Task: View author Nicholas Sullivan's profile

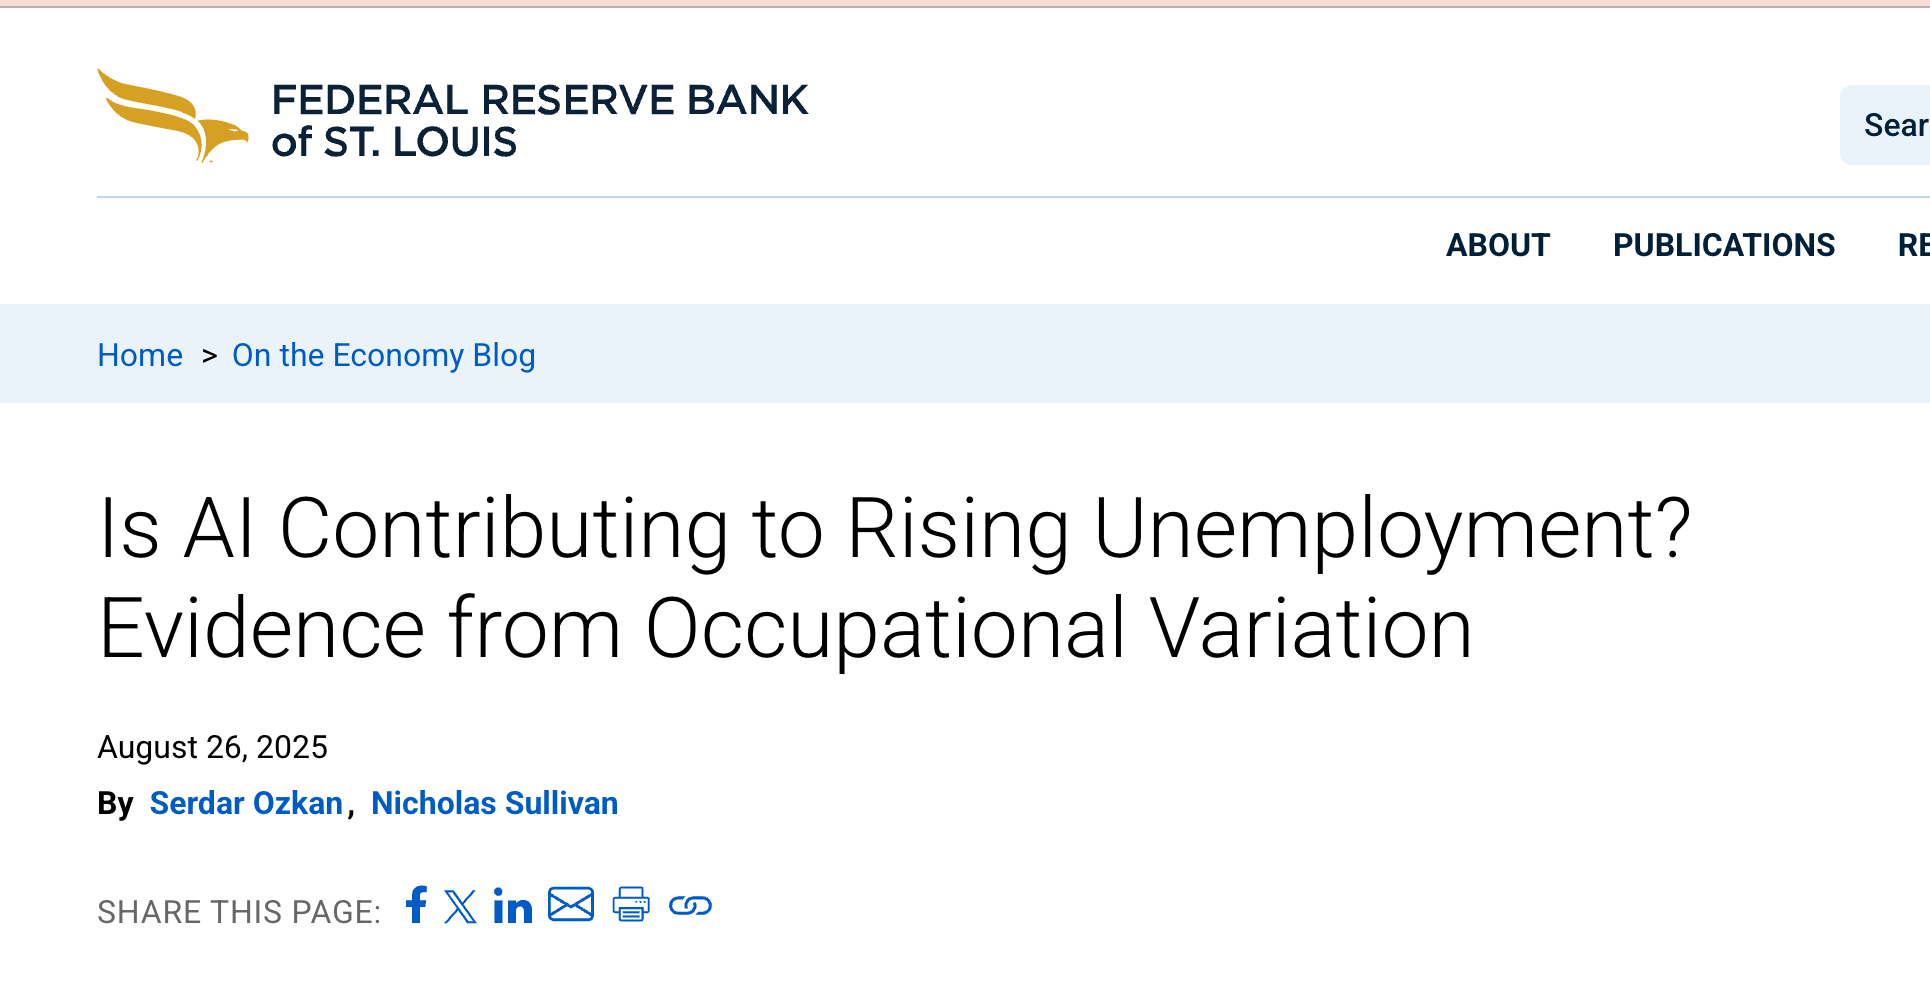Action: [x=494, y=803]
